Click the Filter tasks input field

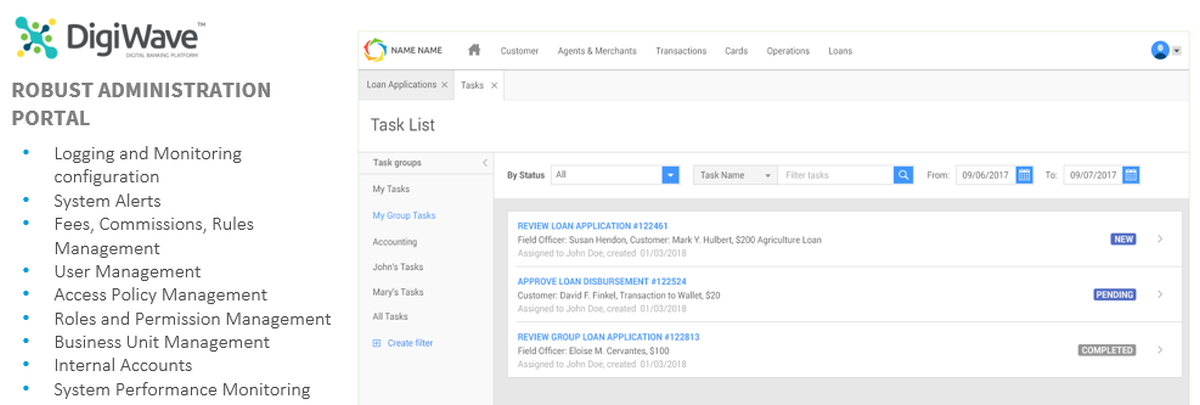(835, 175)
